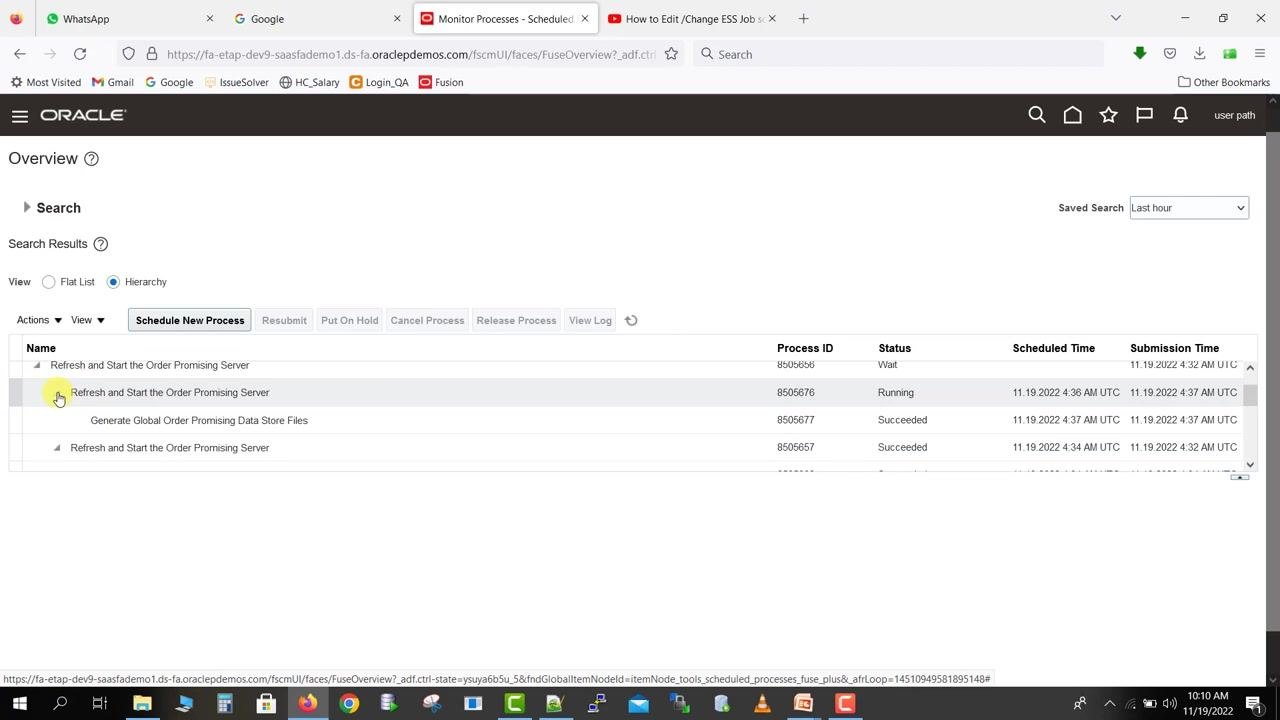Open the Oracle navigator hamburger menu
Screen dimensions: 1280x720
coord(19,116)
